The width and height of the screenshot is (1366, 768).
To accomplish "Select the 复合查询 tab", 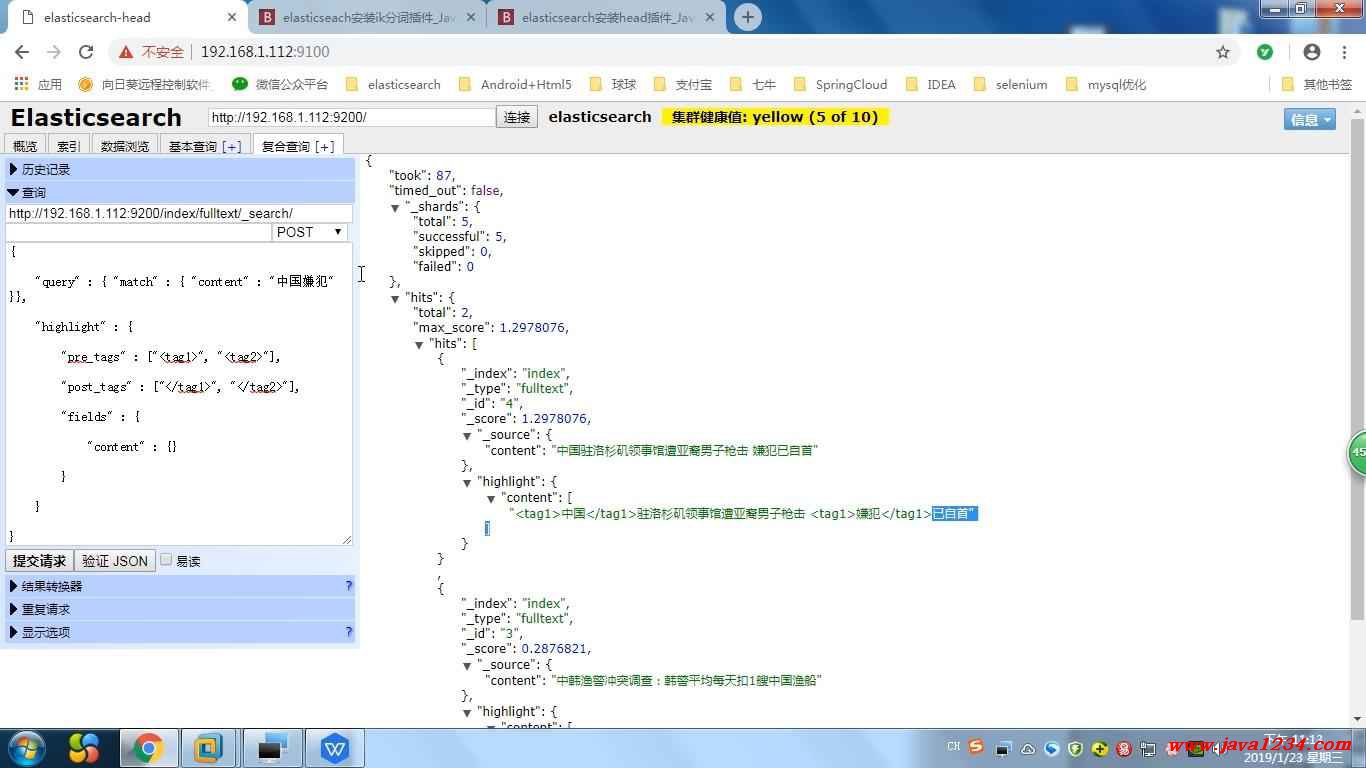I will 298,146.
